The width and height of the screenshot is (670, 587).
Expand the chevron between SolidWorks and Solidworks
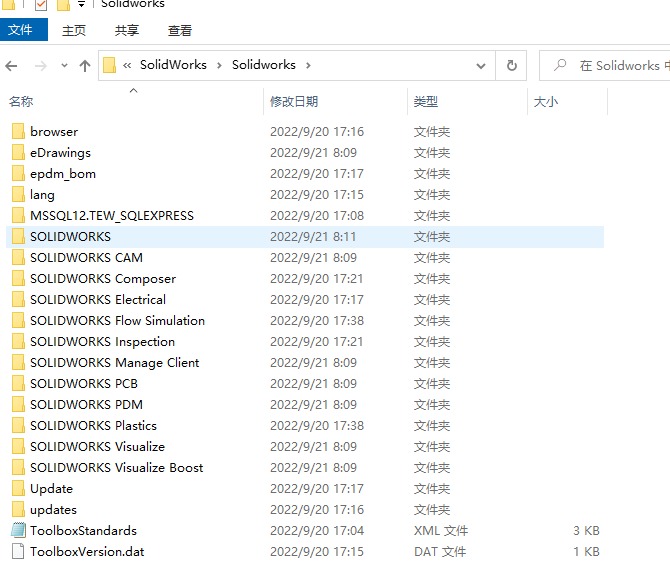pyautogui.click(x=219, y=65)
